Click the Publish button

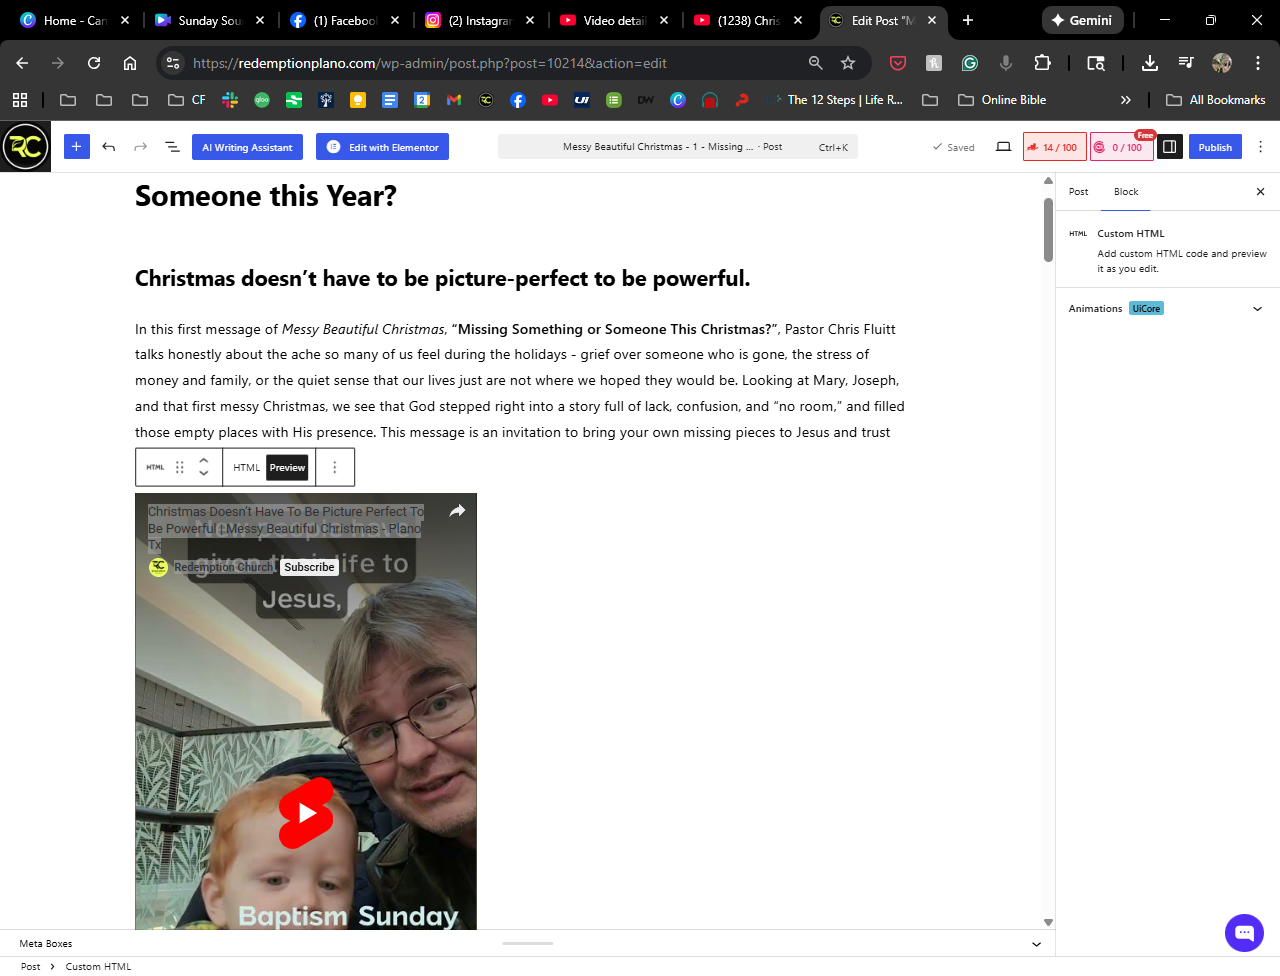(1215, 147)
